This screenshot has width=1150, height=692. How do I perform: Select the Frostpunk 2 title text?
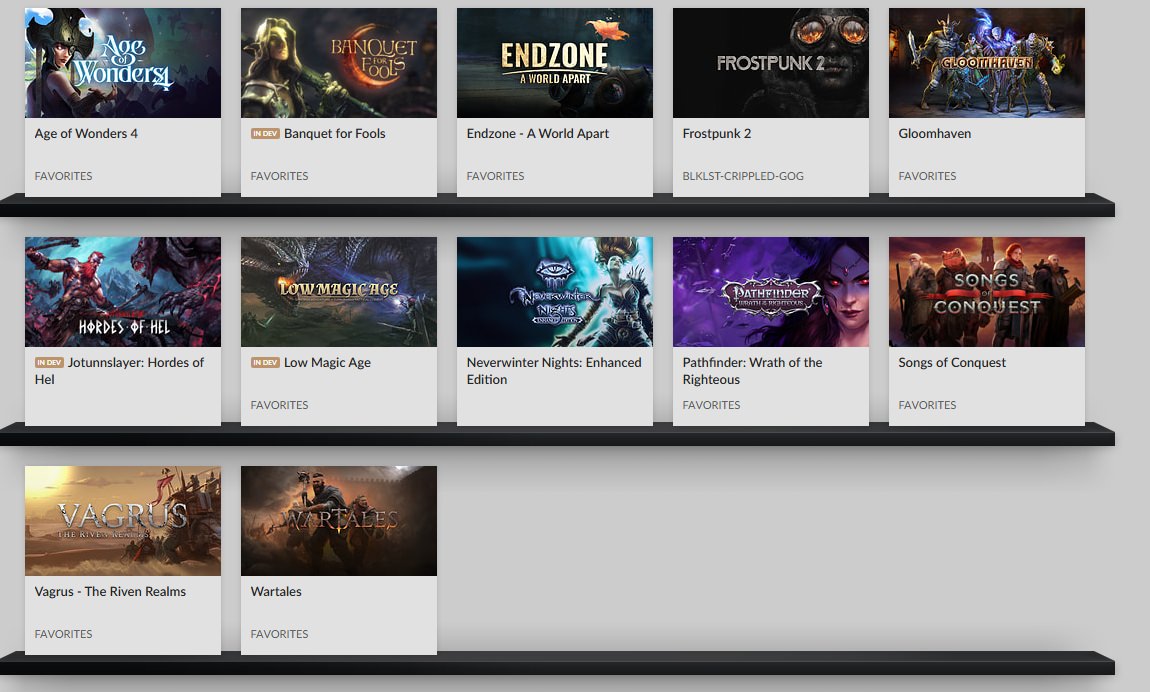coord(717,133)
